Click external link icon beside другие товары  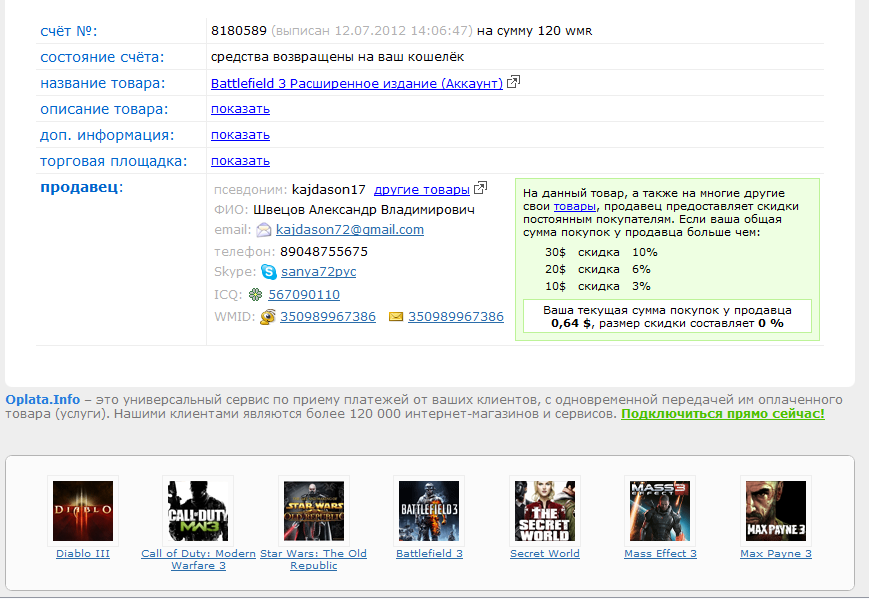[480, 188]
